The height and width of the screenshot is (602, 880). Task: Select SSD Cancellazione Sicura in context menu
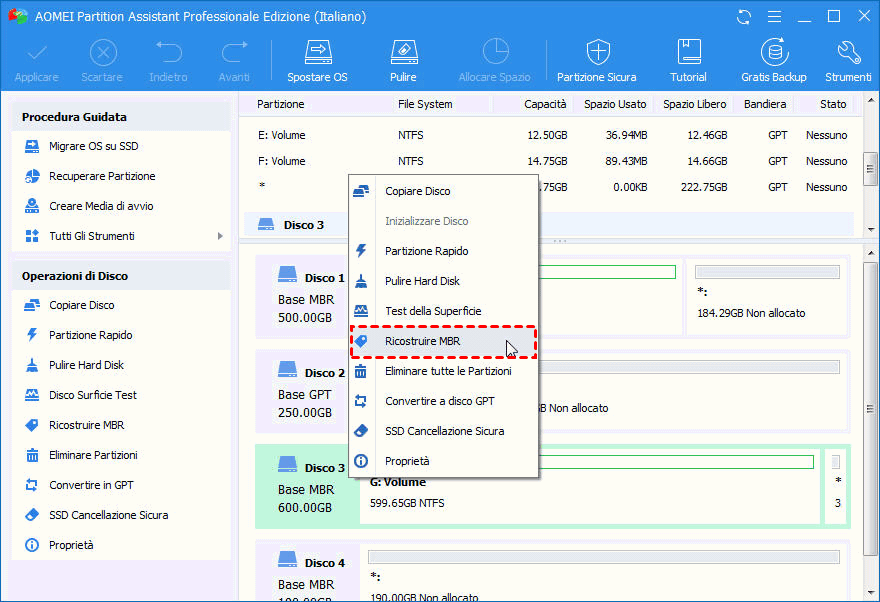(x=443, y=431)
